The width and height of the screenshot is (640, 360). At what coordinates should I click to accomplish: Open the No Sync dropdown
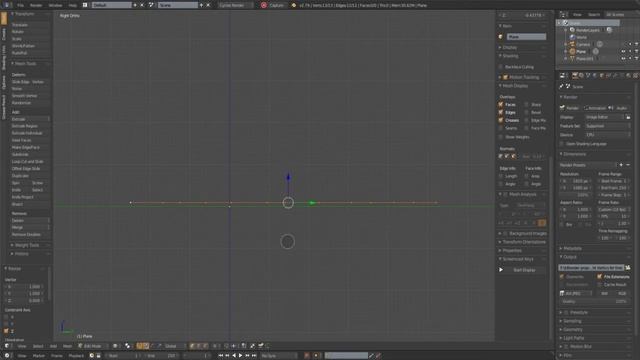[x=278, y=356]
